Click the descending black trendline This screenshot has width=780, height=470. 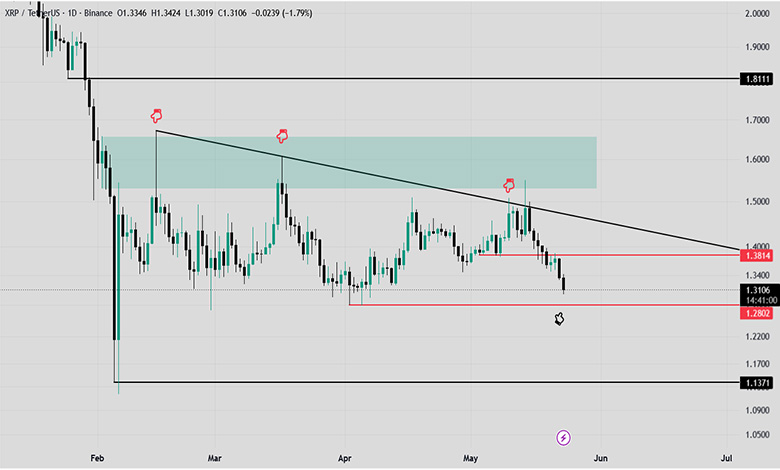pyautogui.click(x=448, y=190)
